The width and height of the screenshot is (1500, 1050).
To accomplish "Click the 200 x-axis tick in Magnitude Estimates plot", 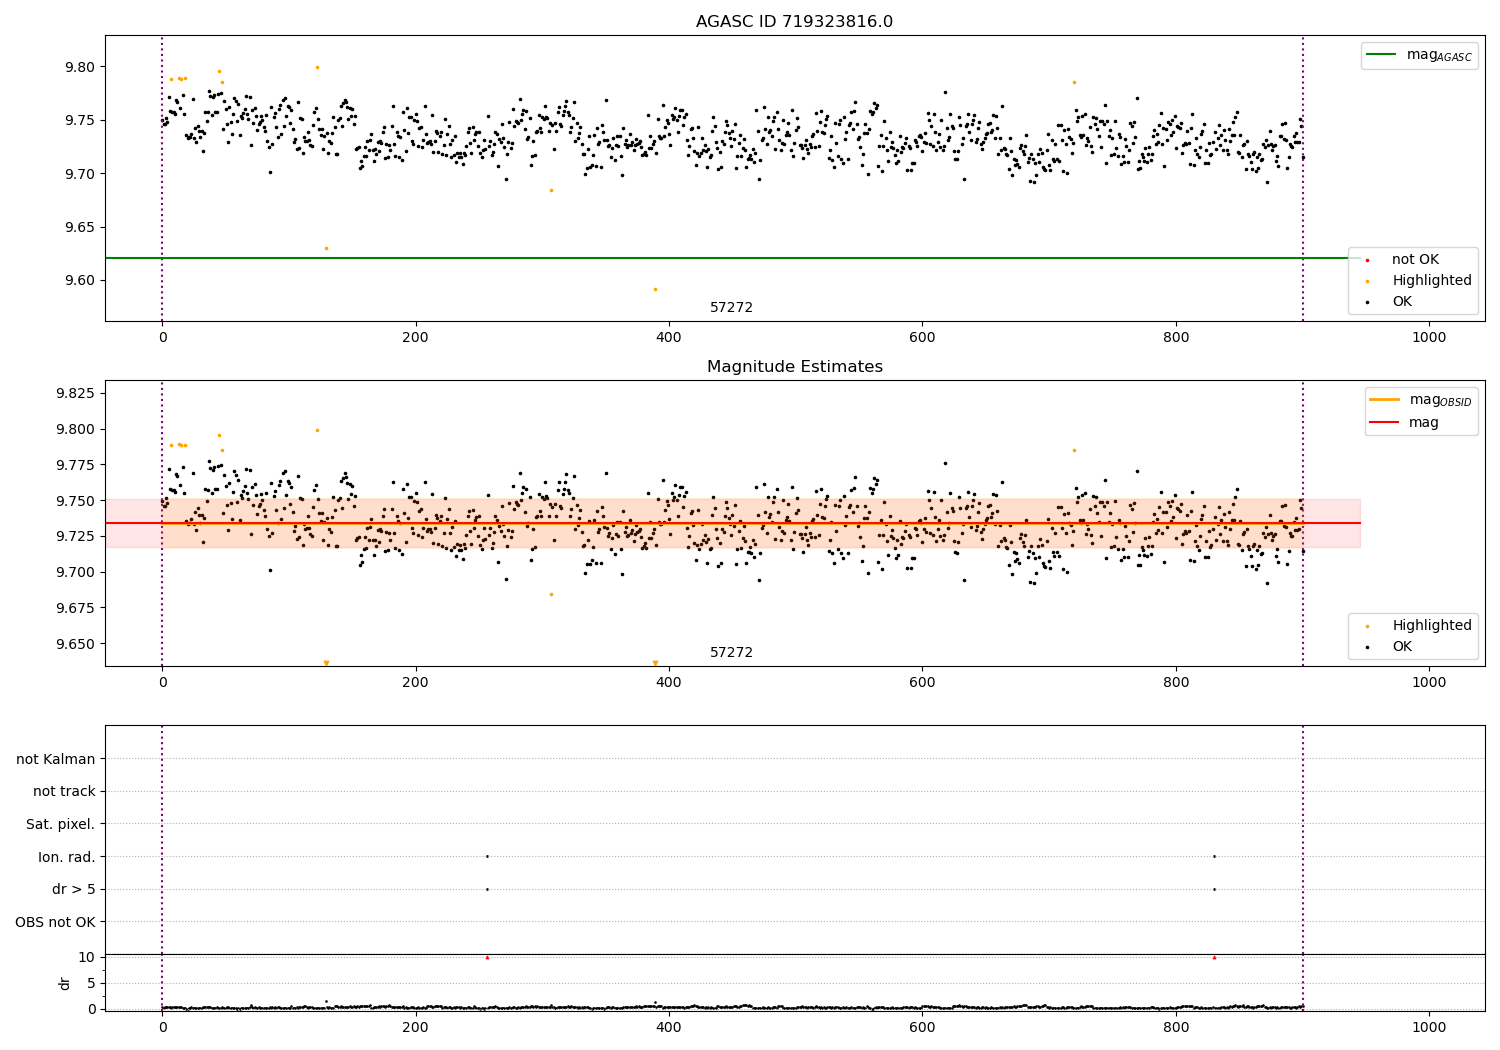I will (x=415, y=683).
